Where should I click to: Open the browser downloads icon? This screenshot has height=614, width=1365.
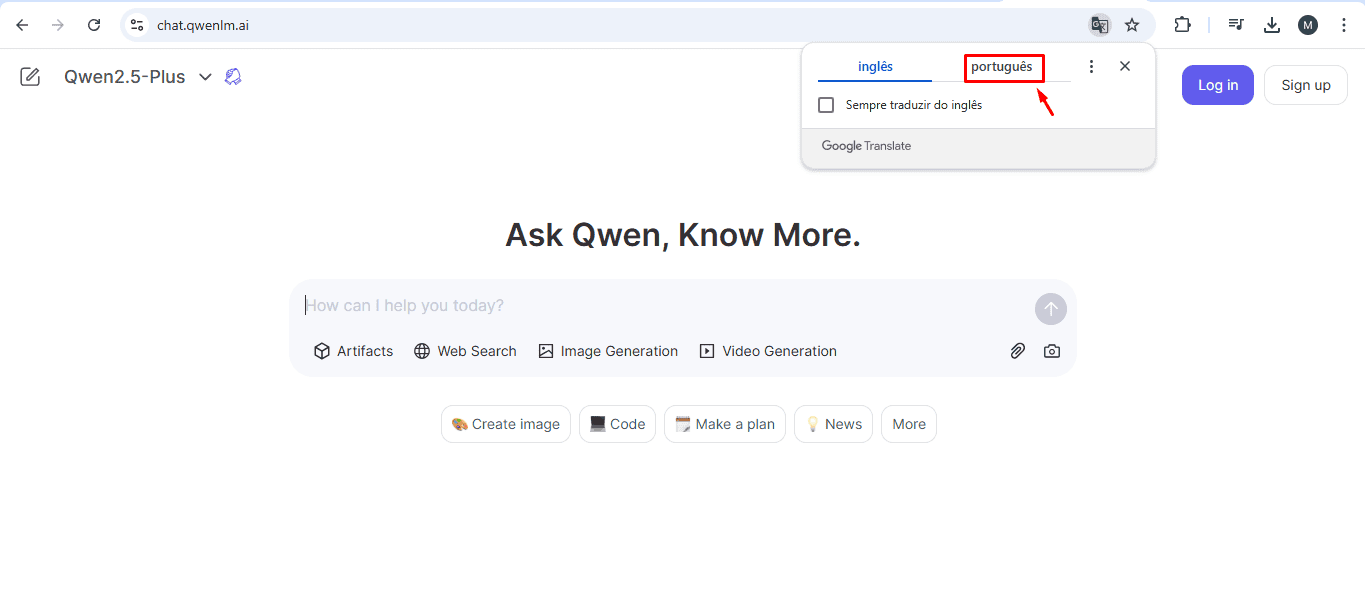1272,25
